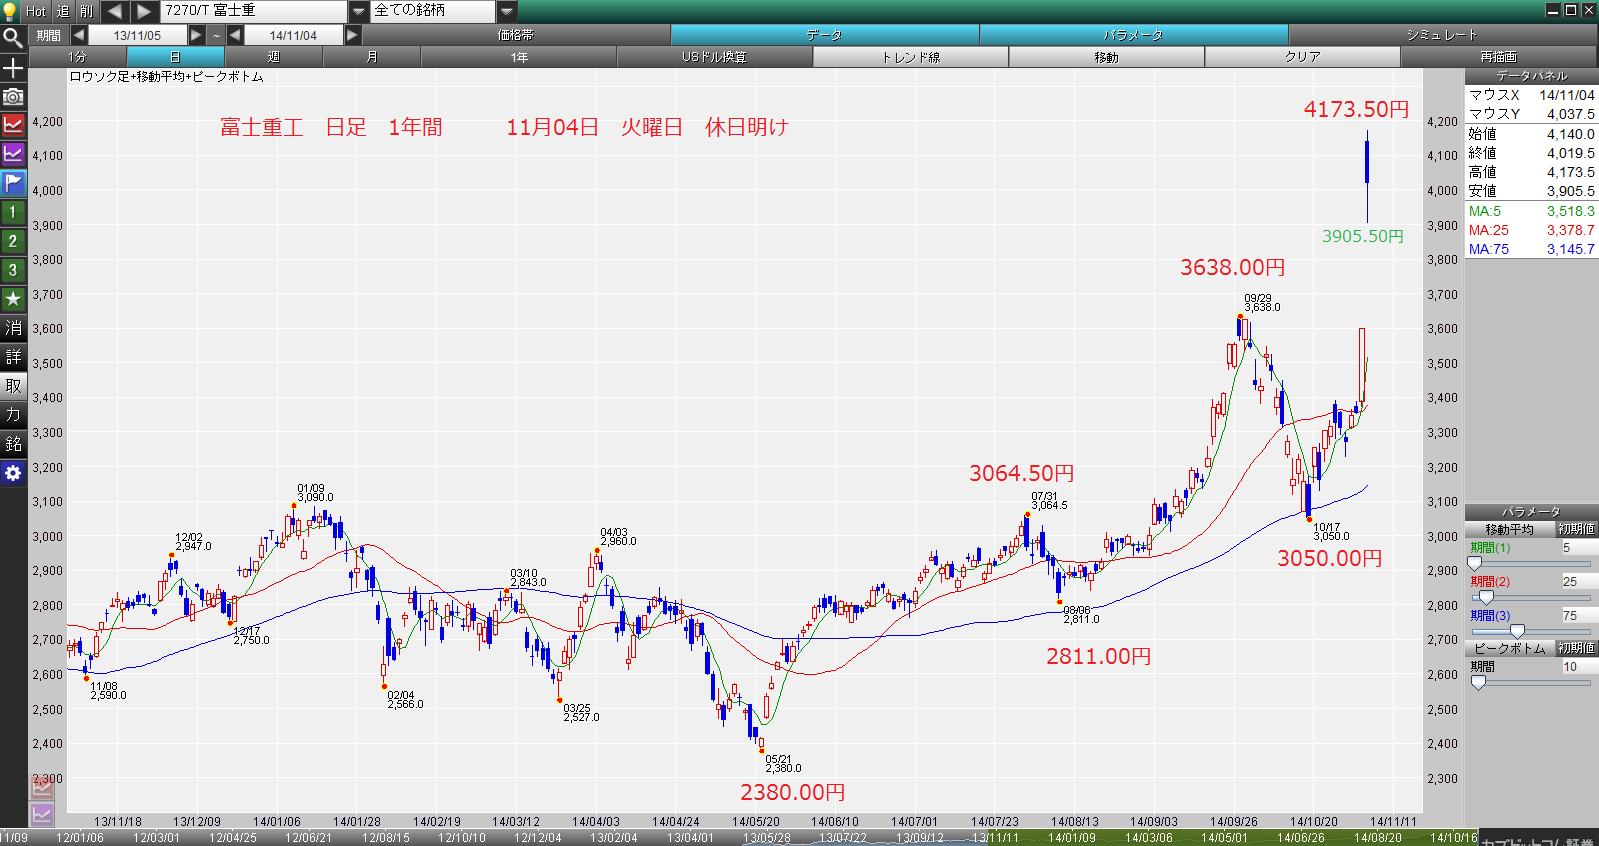
Task: Click the ピークボトム period value 10
Action: (x=1579, y=667)
